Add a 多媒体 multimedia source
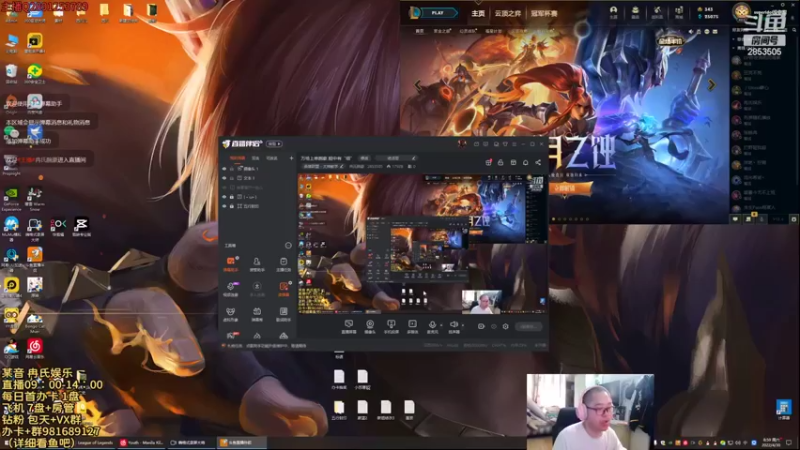800x450 pixels. pos(412,327)
